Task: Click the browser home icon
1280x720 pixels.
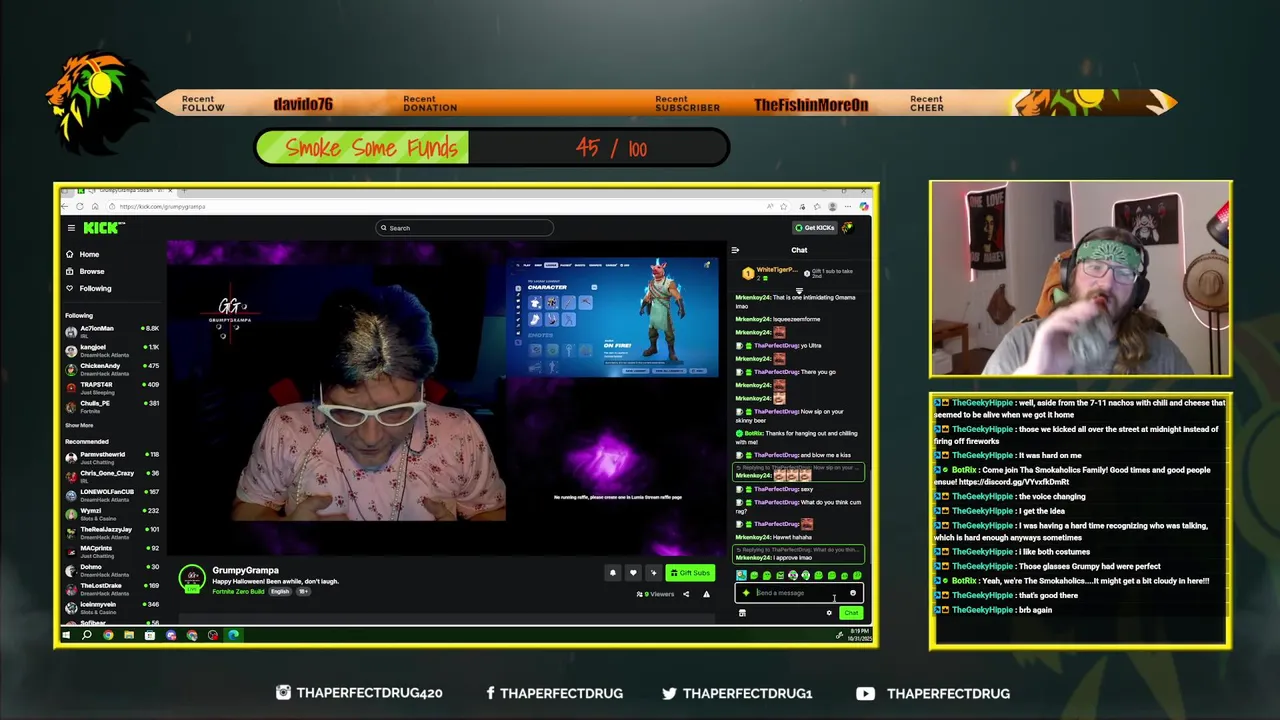Action: click(x=95, y=206)
